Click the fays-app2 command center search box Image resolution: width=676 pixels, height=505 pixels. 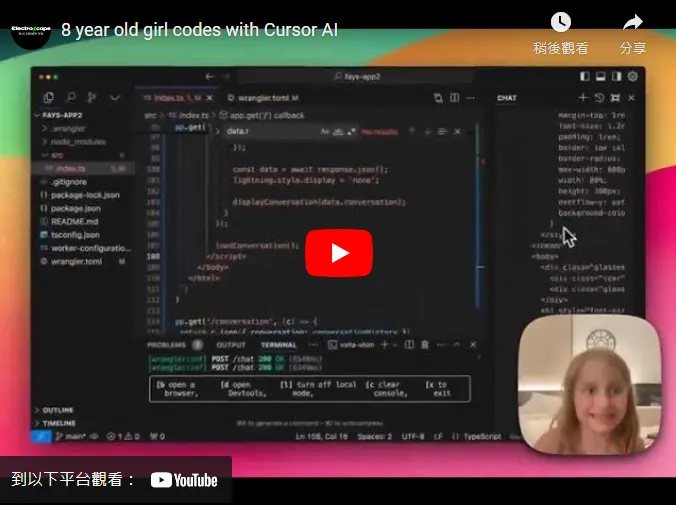coord(356,77)
